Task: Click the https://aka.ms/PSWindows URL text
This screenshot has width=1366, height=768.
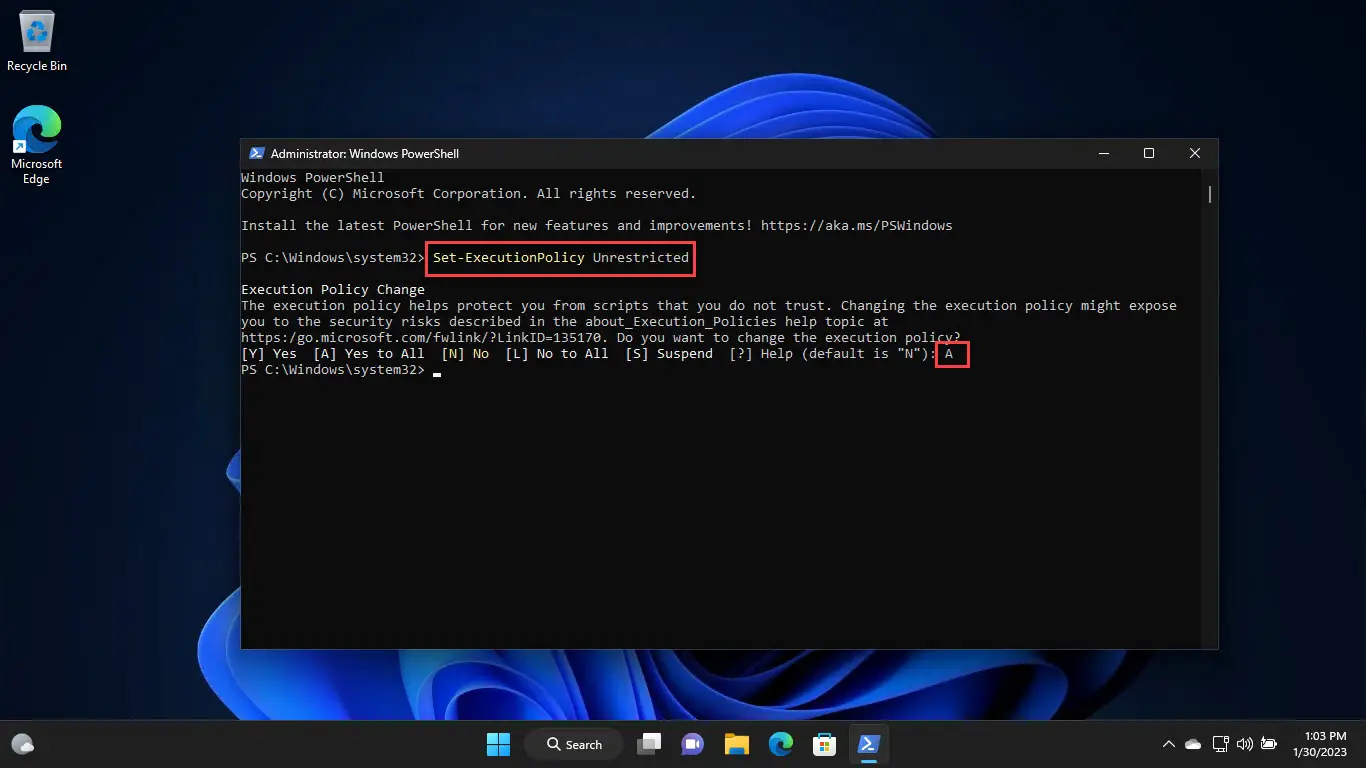Action: coord(857,226)
